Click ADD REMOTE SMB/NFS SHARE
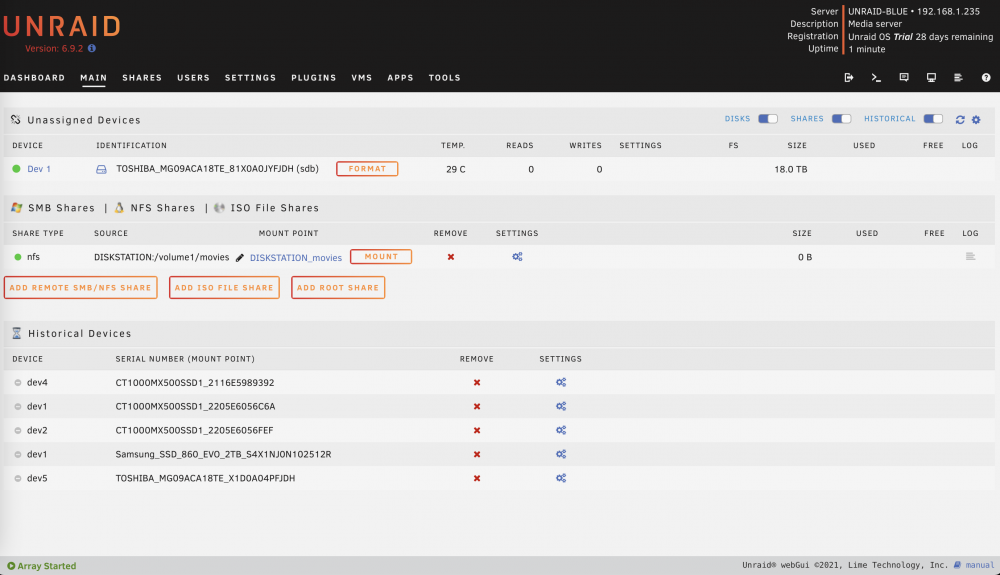 click(x=80, y=288)
